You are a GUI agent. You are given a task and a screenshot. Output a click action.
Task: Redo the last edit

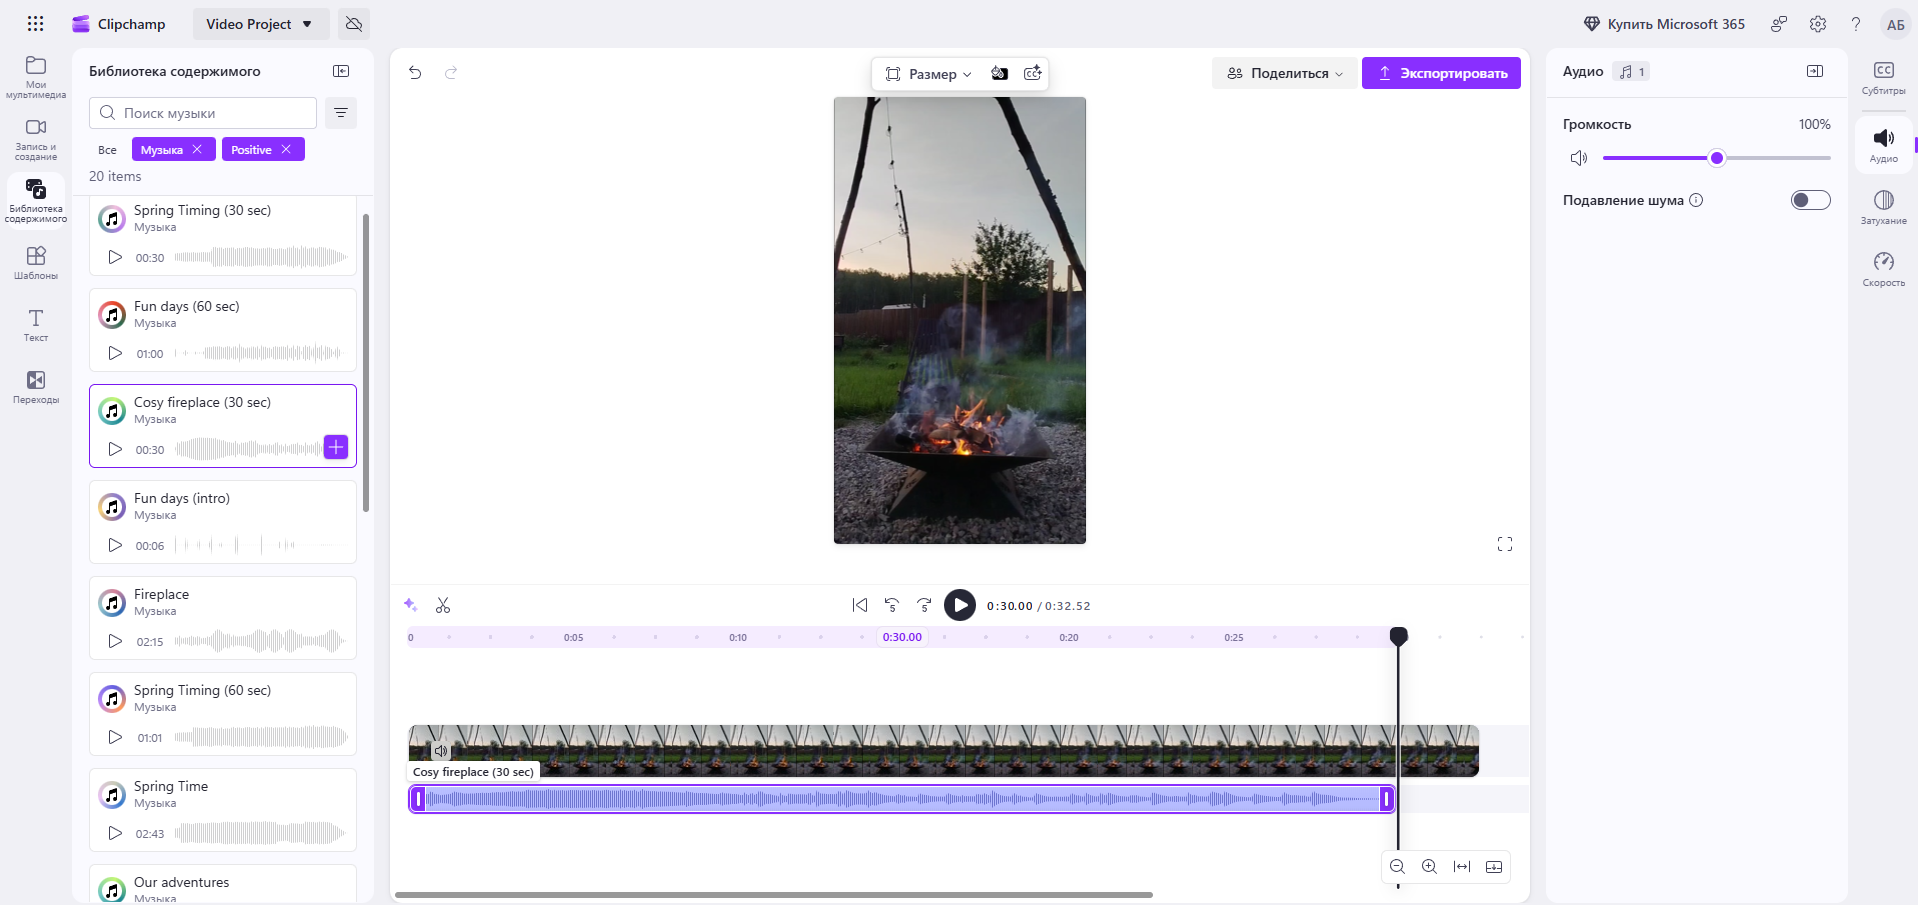tap(451, 72)
